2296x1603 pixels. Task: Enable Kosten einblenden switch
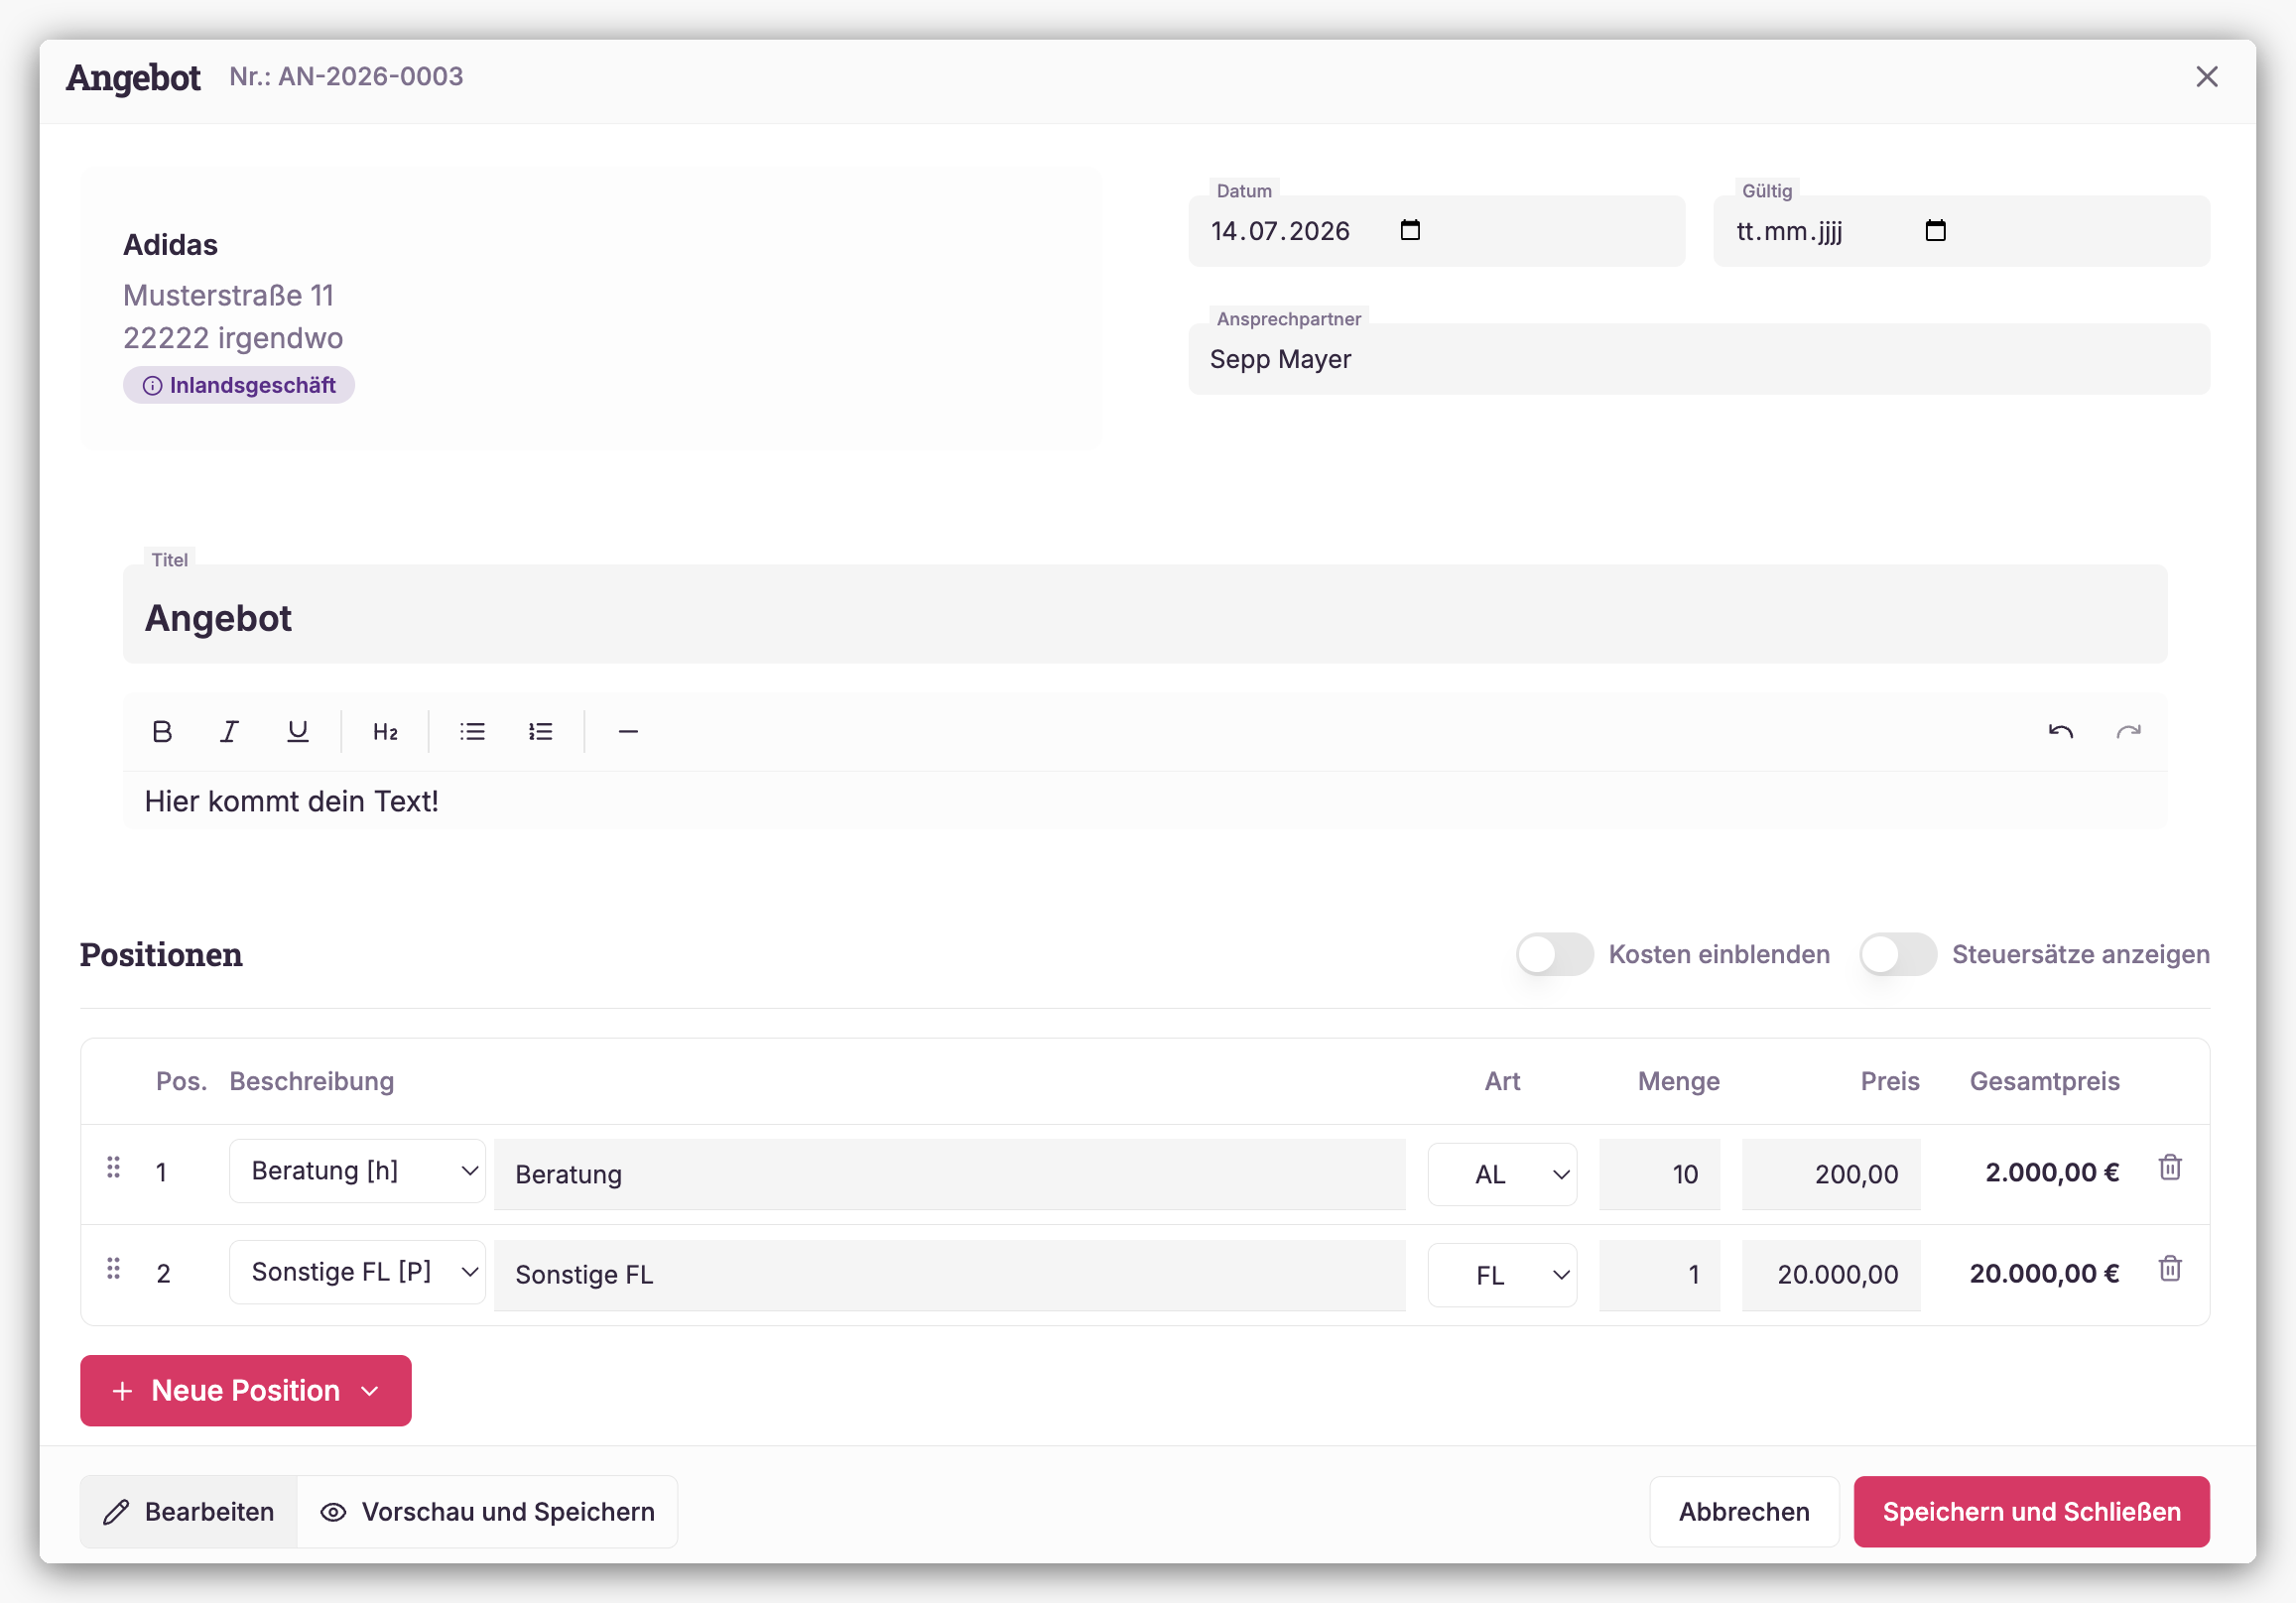pos(1554,954)
